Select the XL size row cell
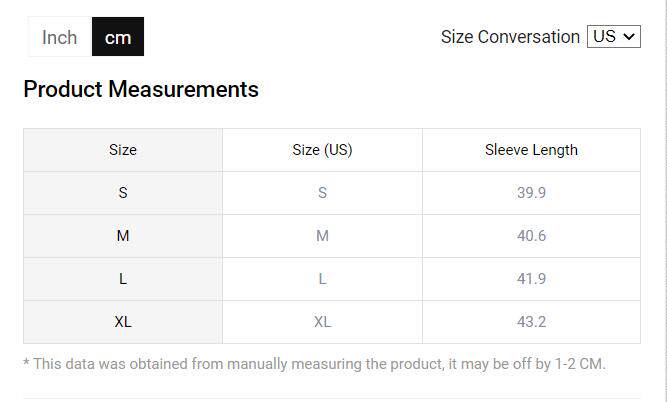 point(123,322)
